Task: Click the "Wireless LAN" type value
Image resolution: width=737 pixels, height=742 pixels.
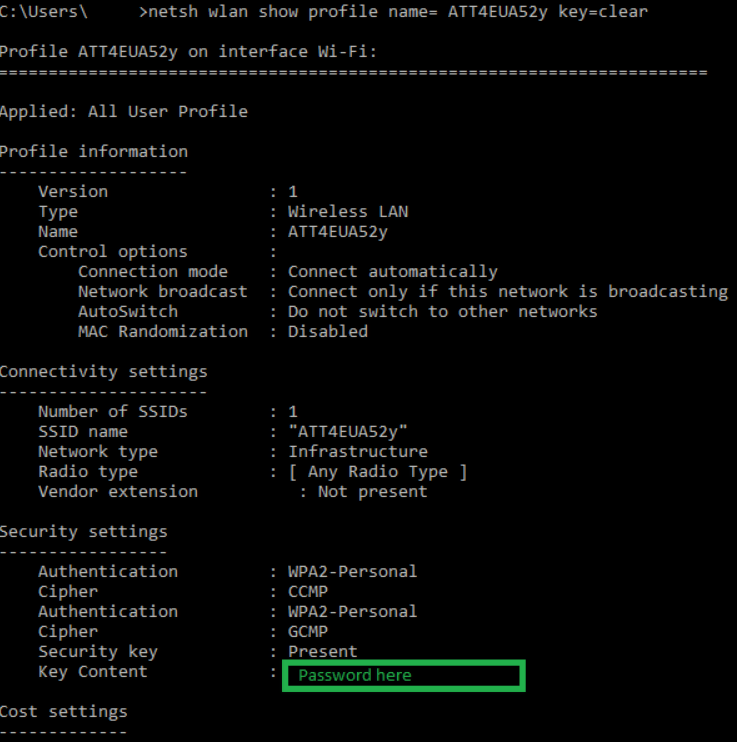Action: (x=347, y=211)
